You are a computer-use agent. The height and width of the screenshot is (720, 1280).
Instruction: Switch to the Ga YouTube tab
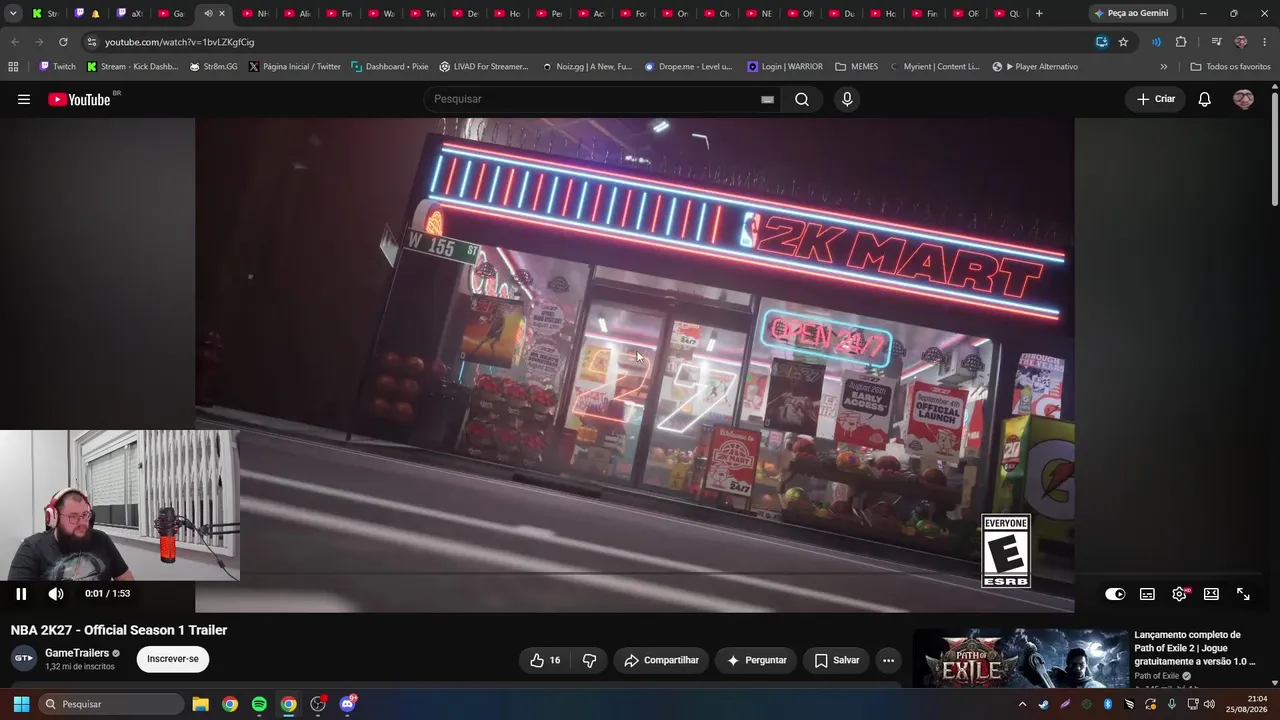172,13
